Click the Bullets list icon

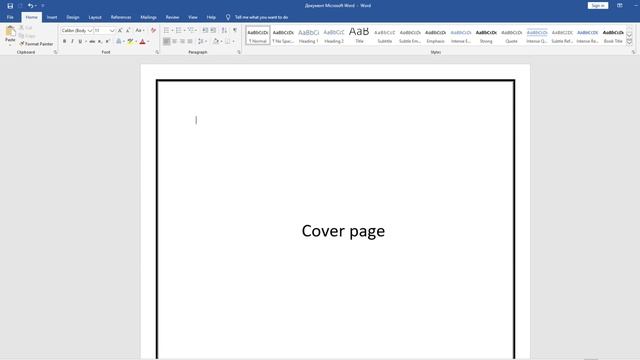click(x=167, y=31)
